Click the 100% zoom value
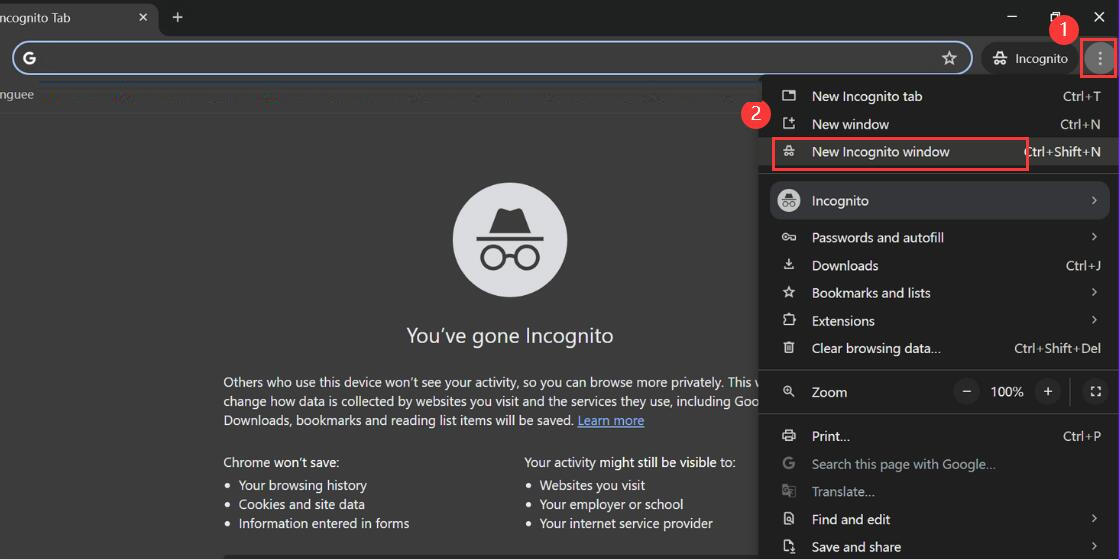The height and width of the screenshot is (560, 1120). 1007,392
